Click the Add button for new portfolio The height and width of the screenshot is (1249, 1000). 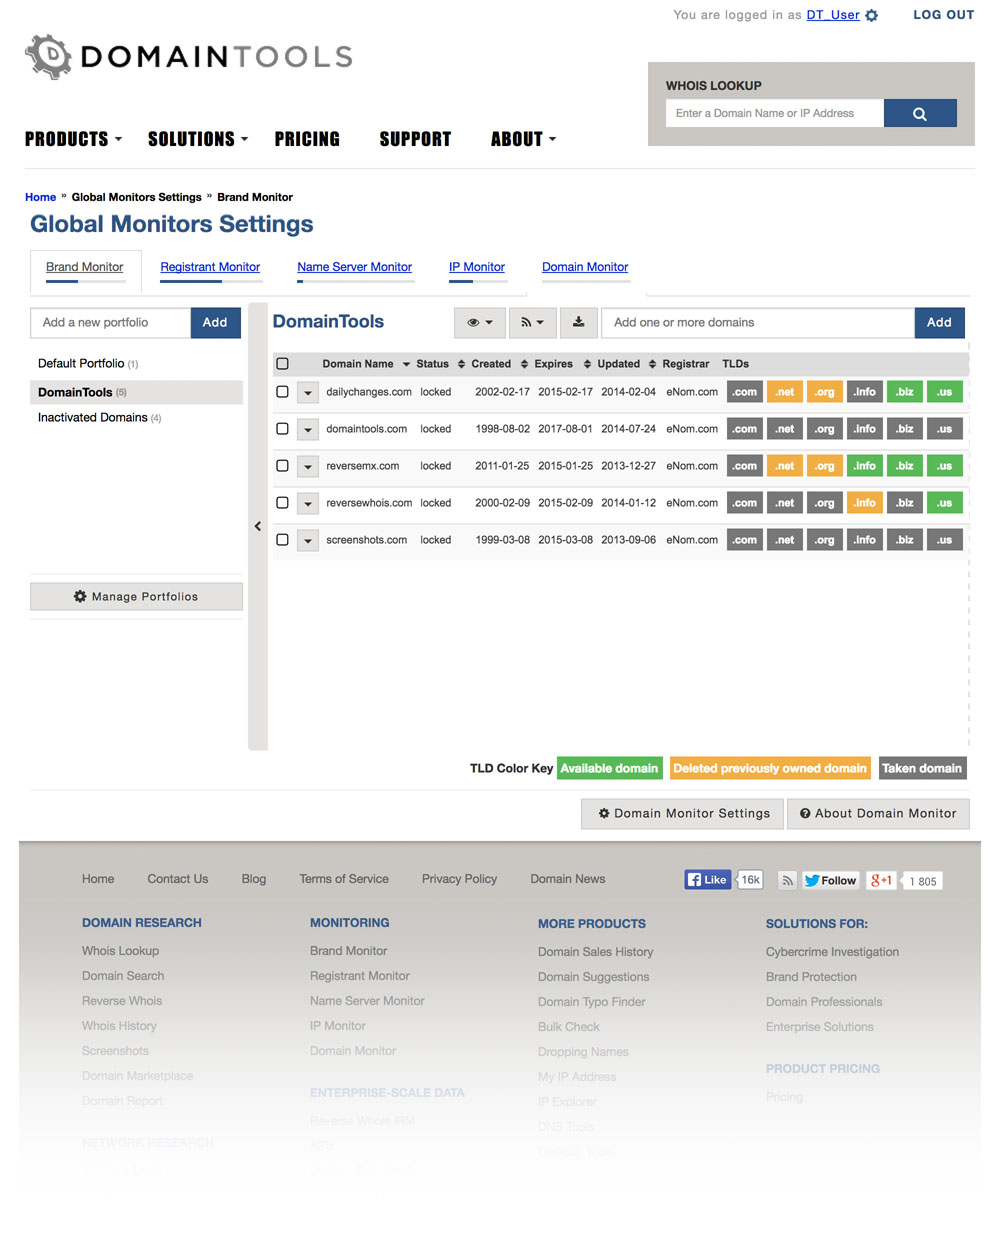pyautogui.click(x=215, y=322)
